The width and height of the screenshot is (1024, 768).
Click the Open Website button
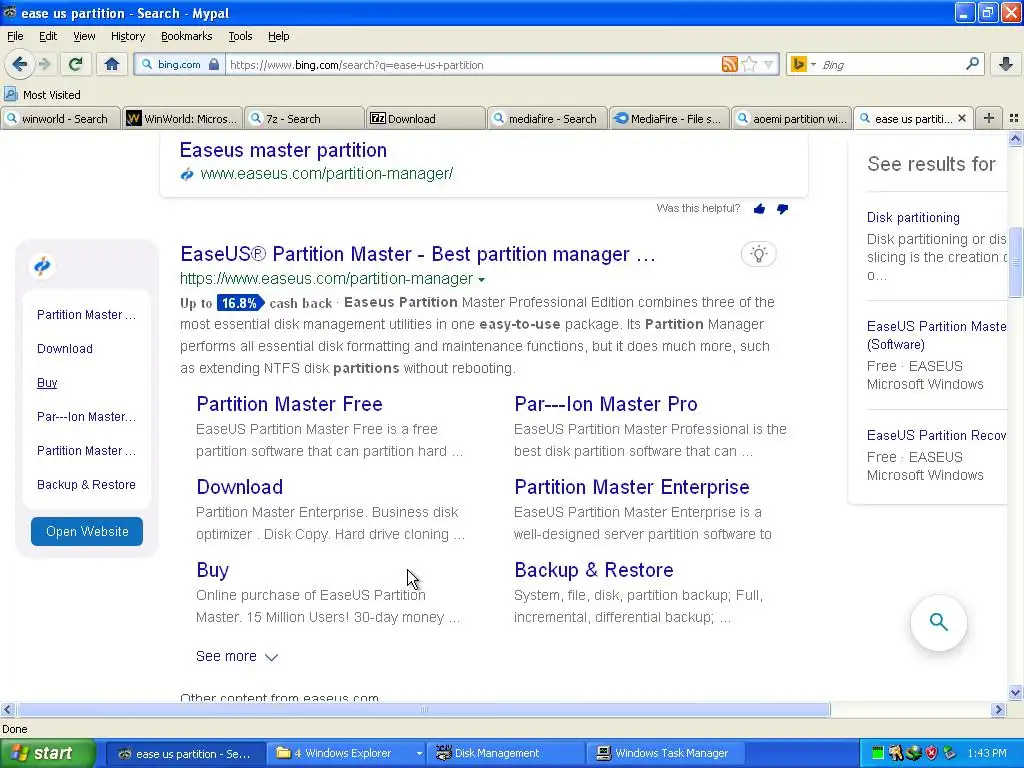tap(87, 532)
